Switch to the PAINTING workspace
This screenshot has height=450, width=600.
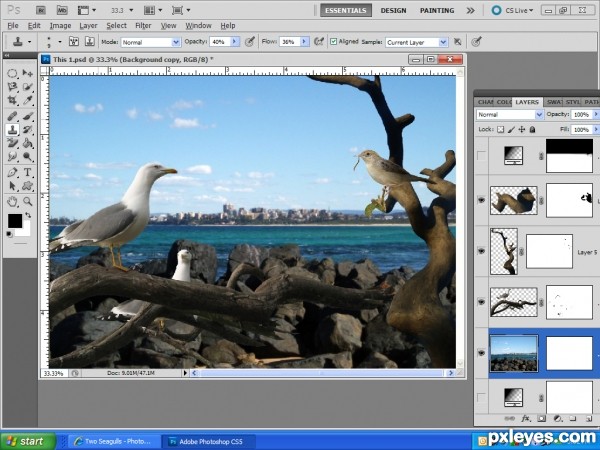(437, 10)
